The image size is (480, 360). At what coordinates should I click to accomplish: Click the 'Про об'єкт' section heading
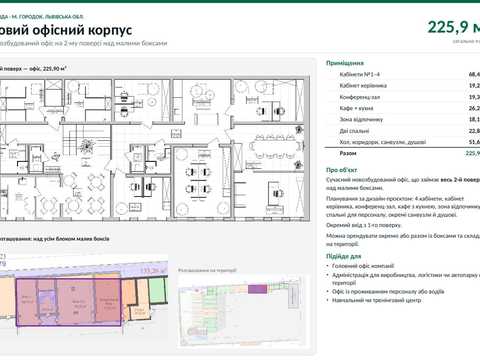point(341,170)
